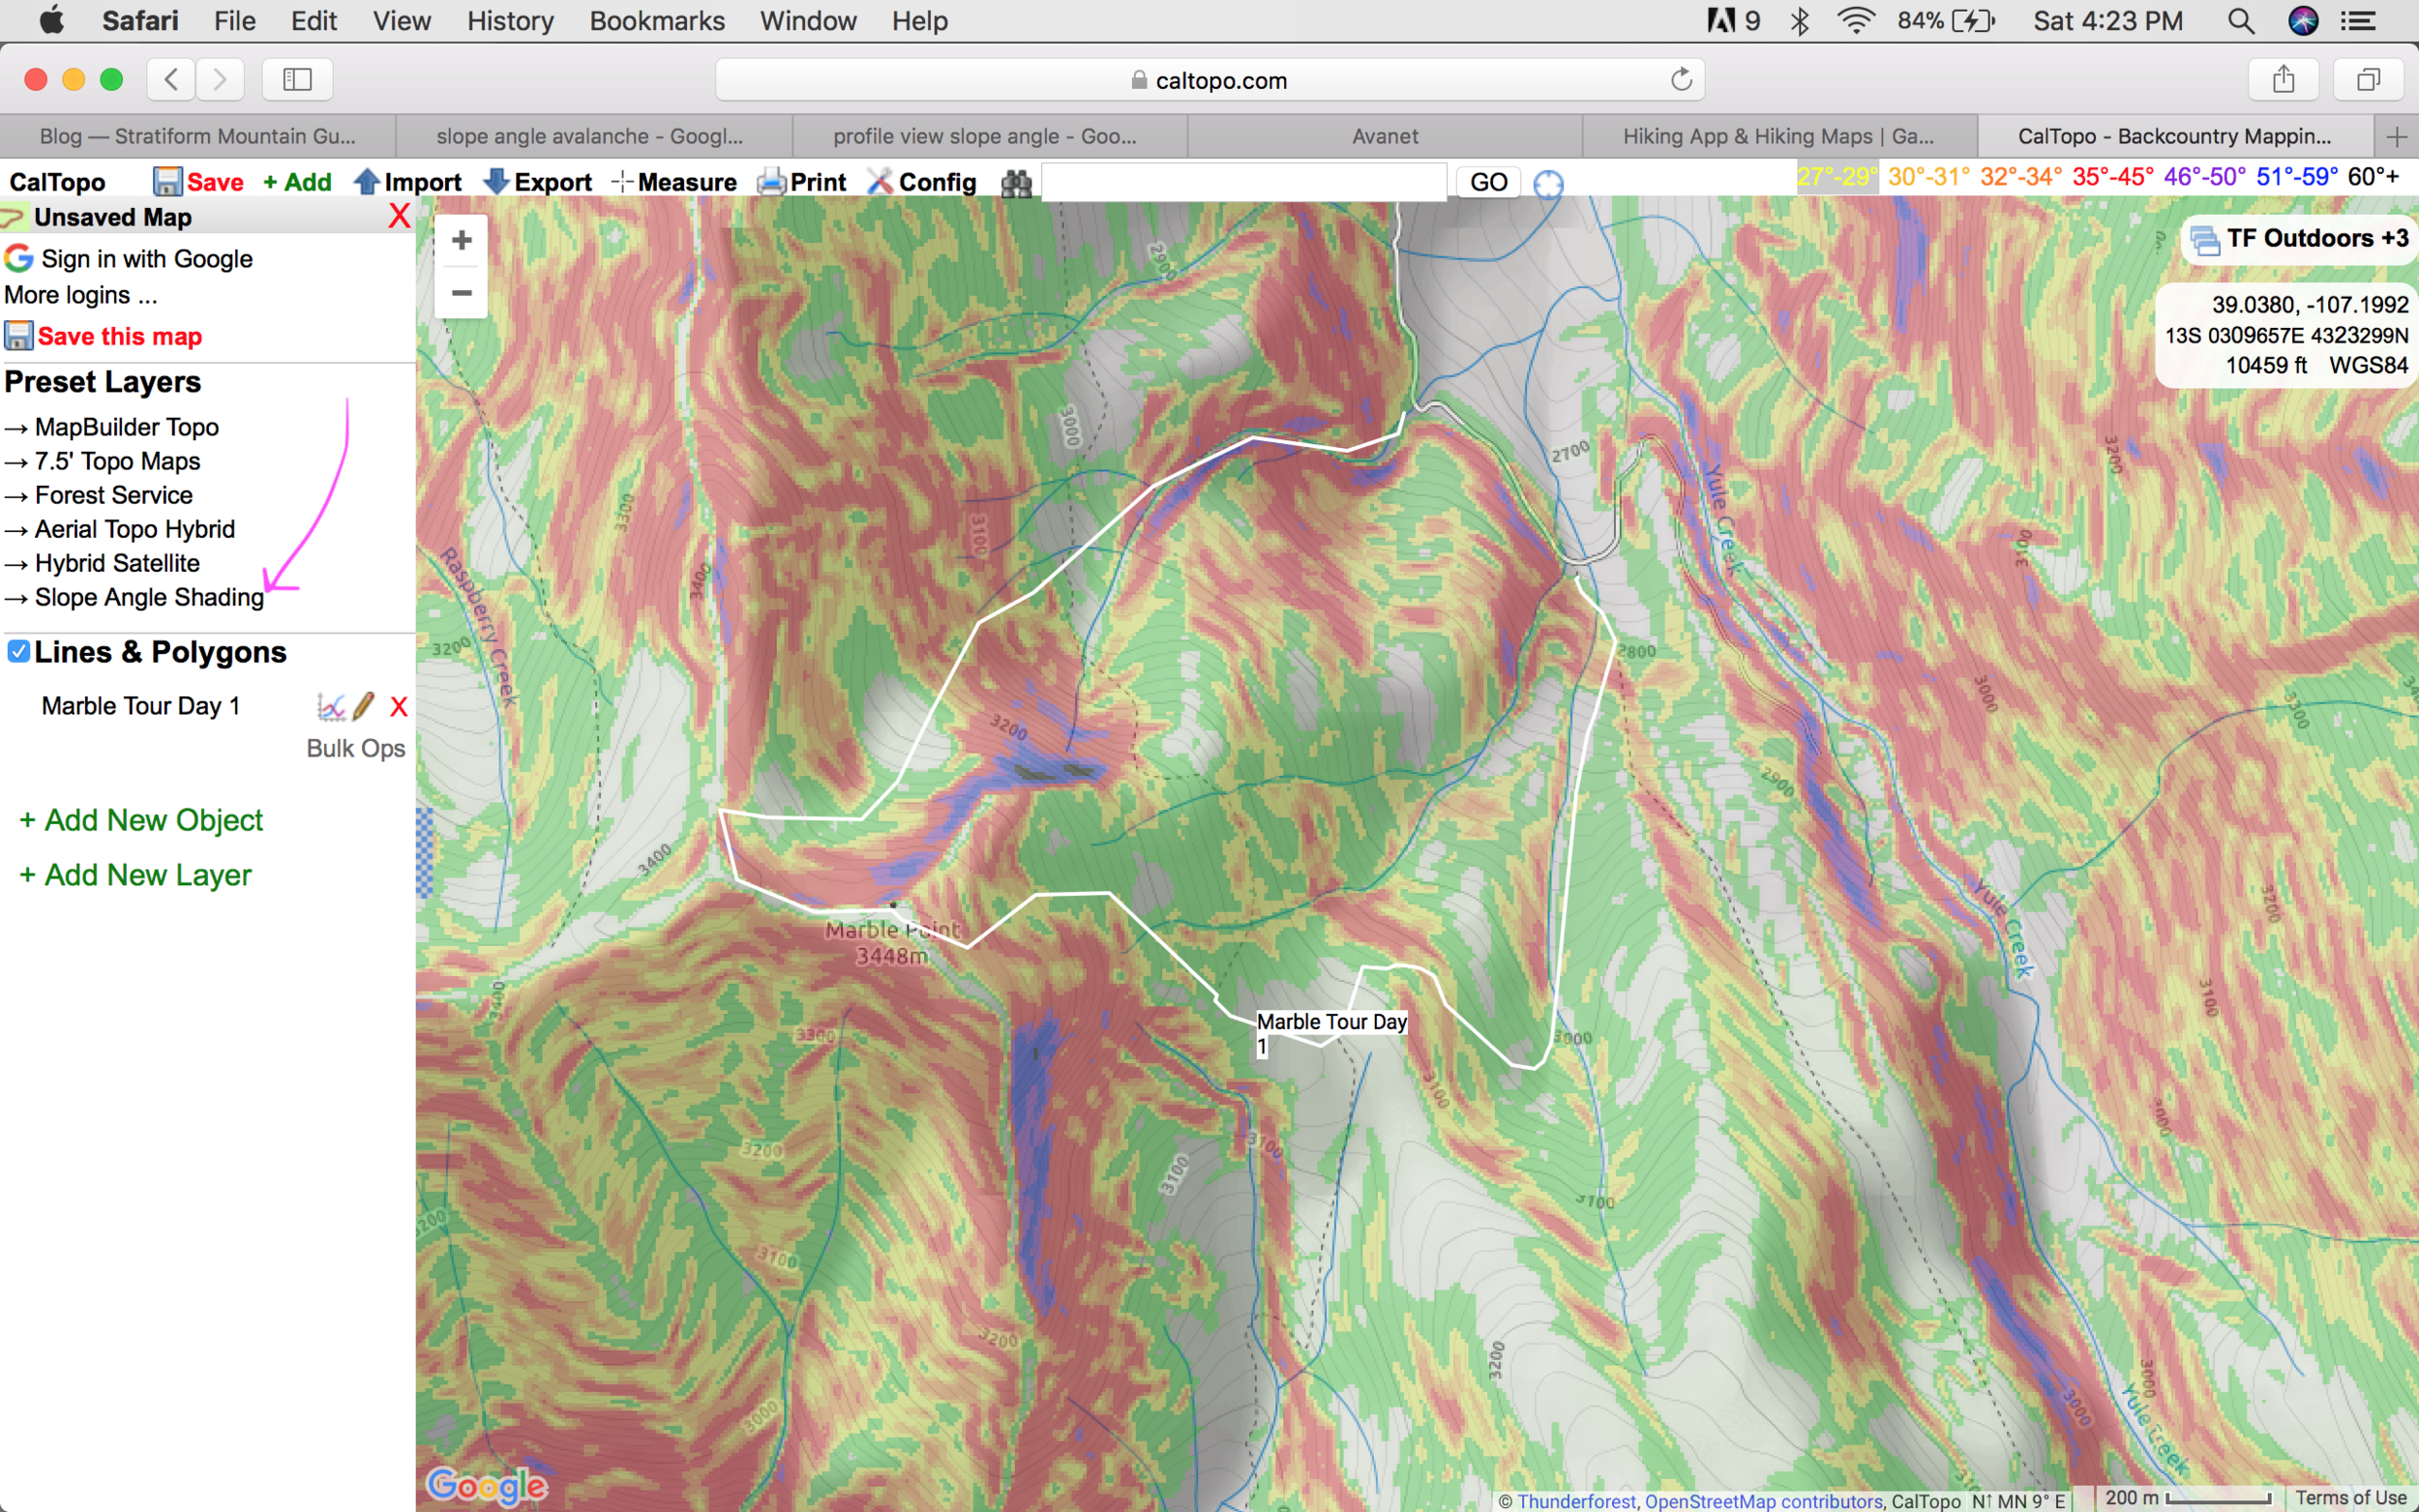2419x1512 pixels.
Task: Click the GO search button
Action: (x=1488, y=182)
